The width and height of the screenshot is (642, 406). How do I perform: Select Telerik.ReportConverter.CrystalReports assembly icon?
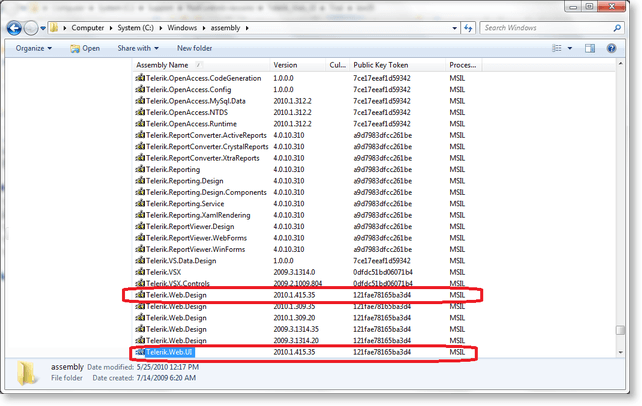140,147
